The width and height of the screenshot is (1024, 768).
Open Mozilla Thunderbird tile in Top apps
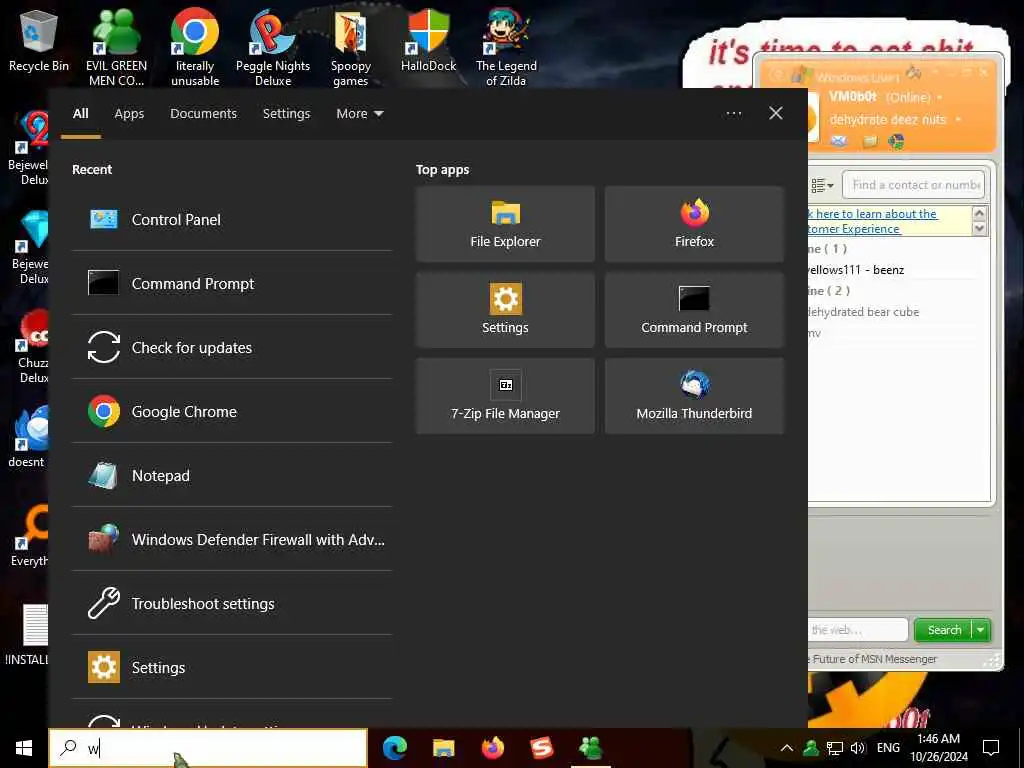click(x=694, y=396)
